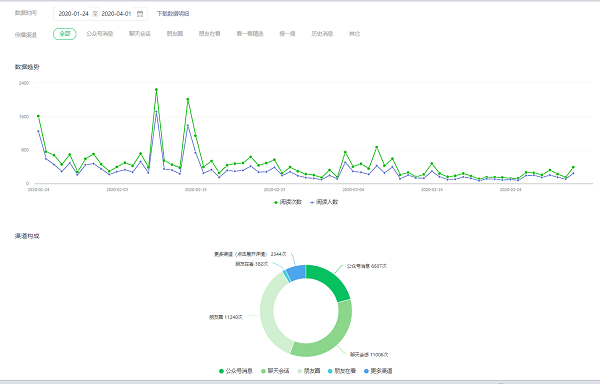Click the 渠道构成 section heading
600x384 pixels.
(x=27, y=236)
